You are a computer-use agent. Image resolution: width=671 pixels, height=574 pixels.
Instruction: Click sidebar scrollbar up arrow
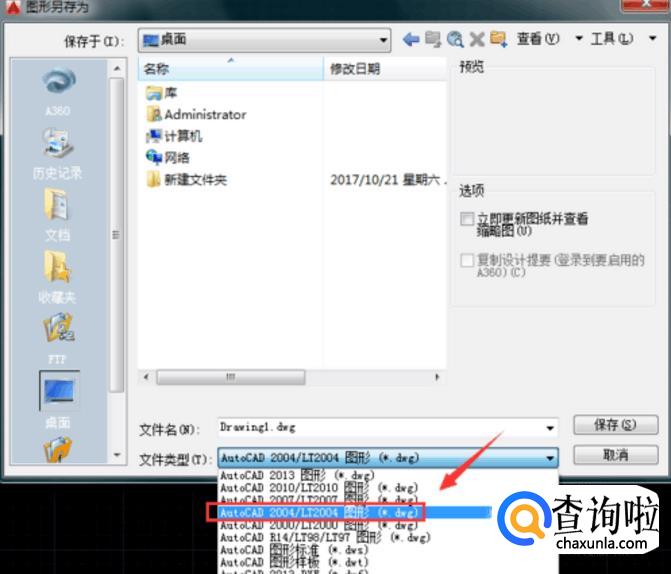(117, 68)
